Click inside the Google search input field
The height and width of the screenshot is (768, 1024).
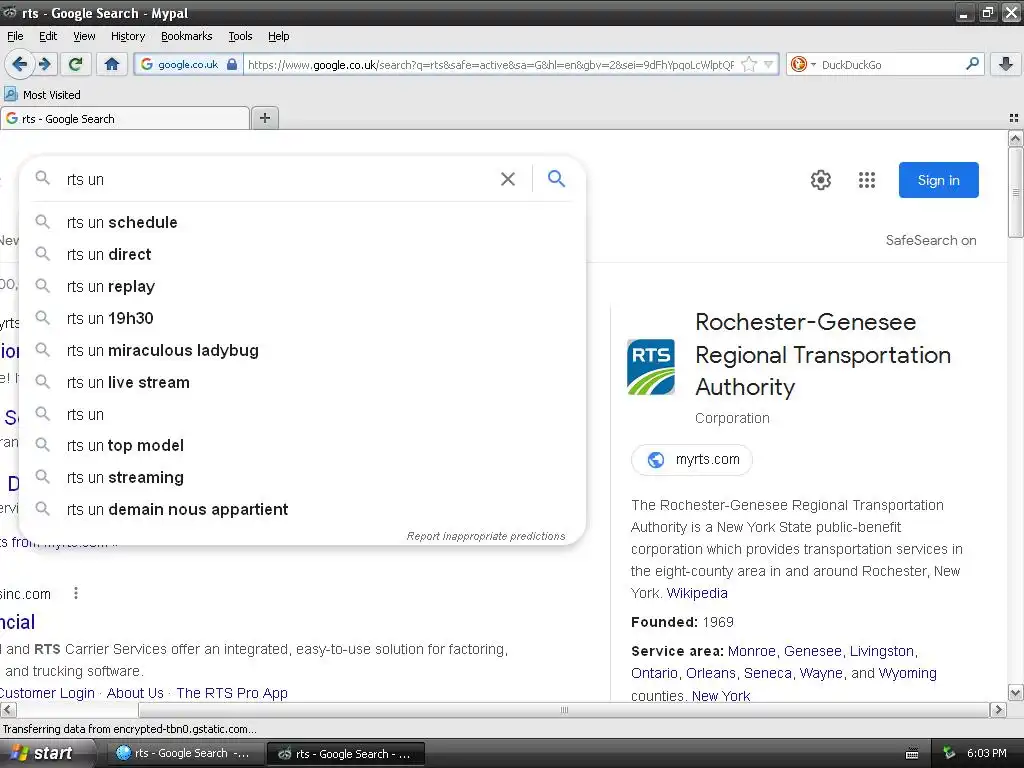(x=278, y=179)
